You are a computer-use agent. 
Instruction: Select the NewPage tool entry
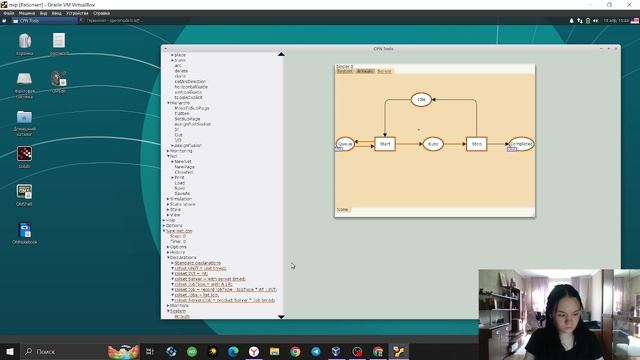coord(184,167)
